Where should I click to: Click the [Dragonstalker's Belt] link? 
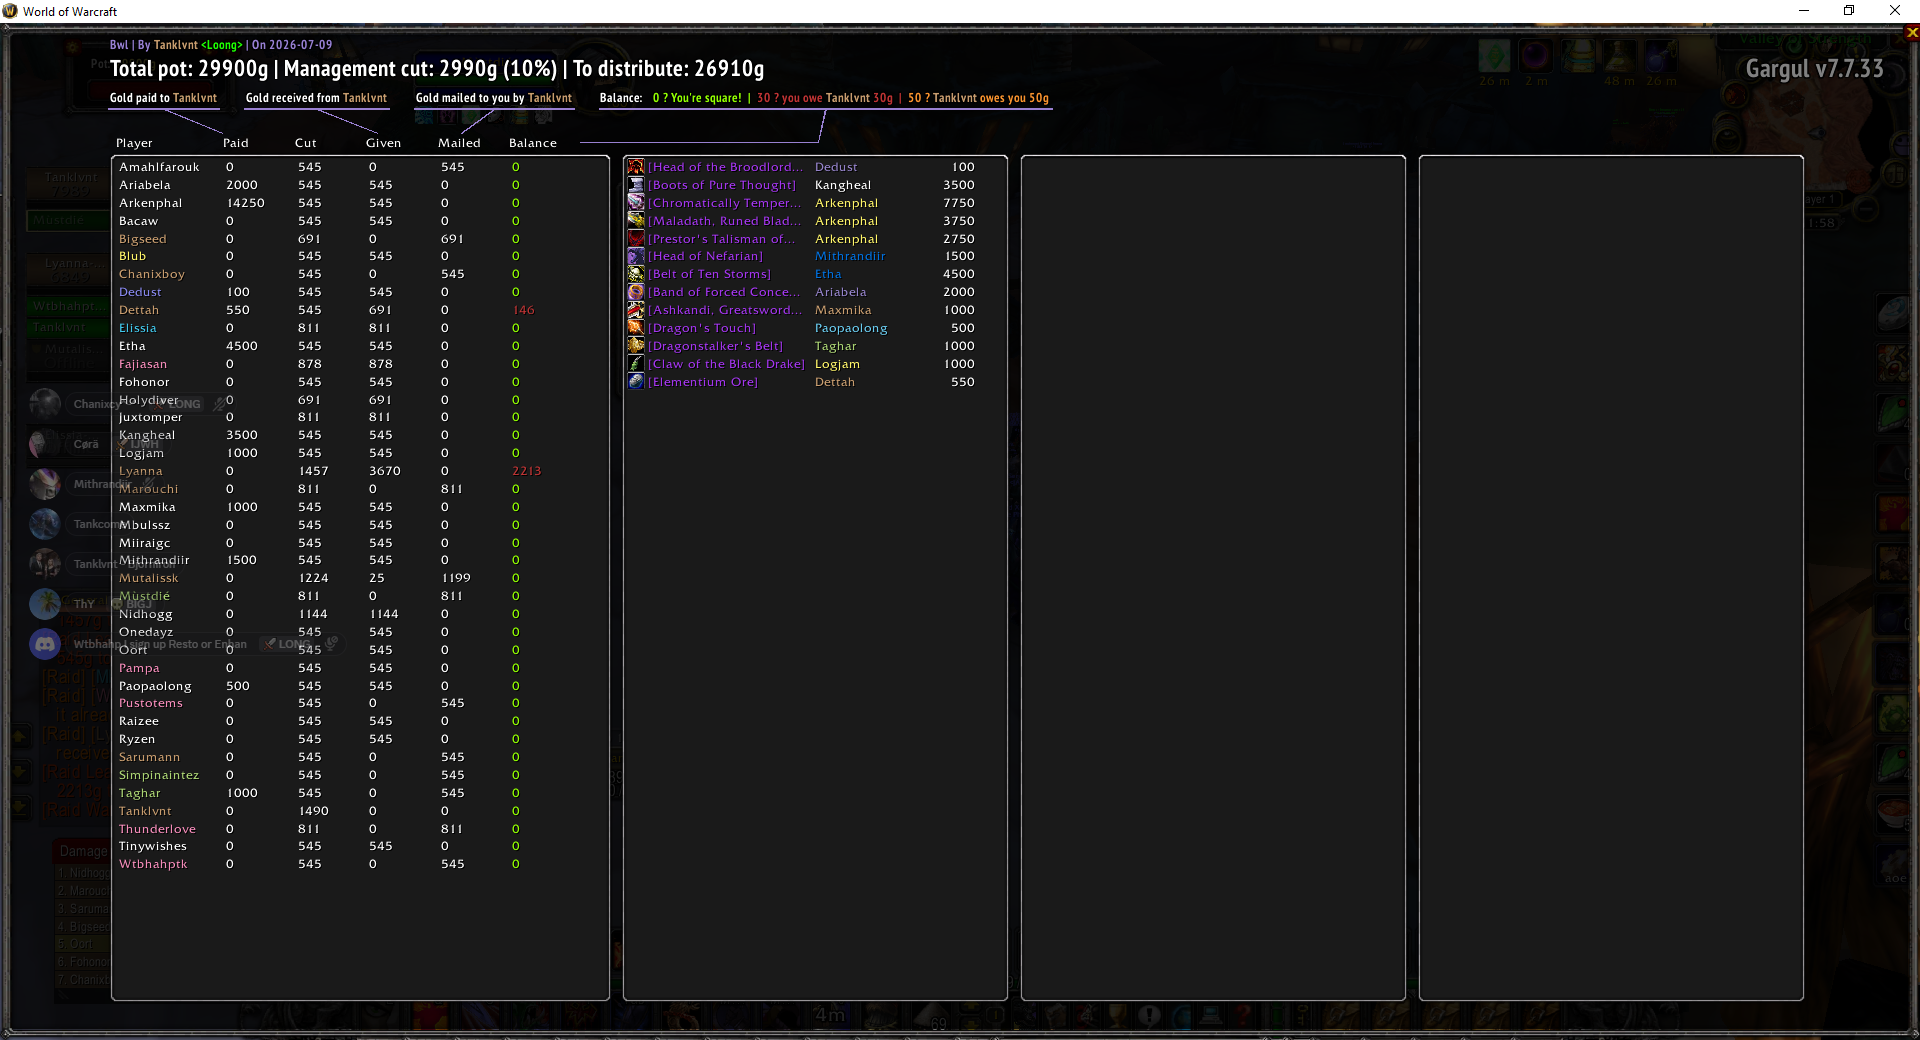[716, 346]
